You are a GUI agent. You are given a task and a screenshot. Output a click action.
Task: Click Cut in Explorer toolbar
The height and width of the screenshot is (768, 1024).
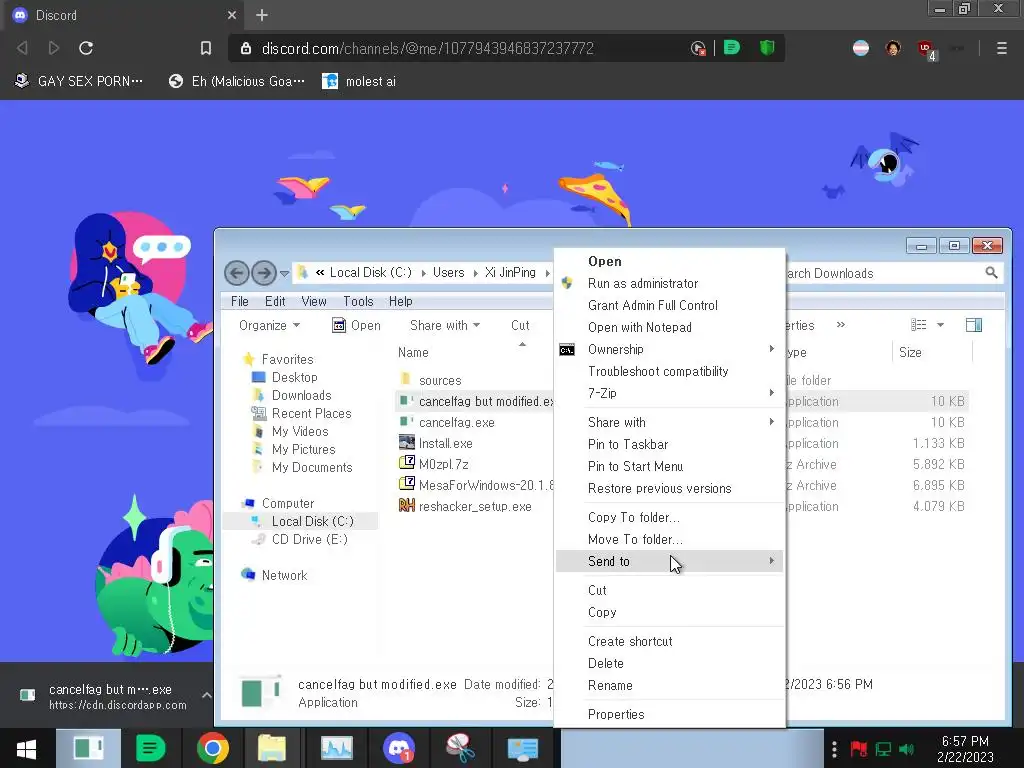click(x=520, y=325)
